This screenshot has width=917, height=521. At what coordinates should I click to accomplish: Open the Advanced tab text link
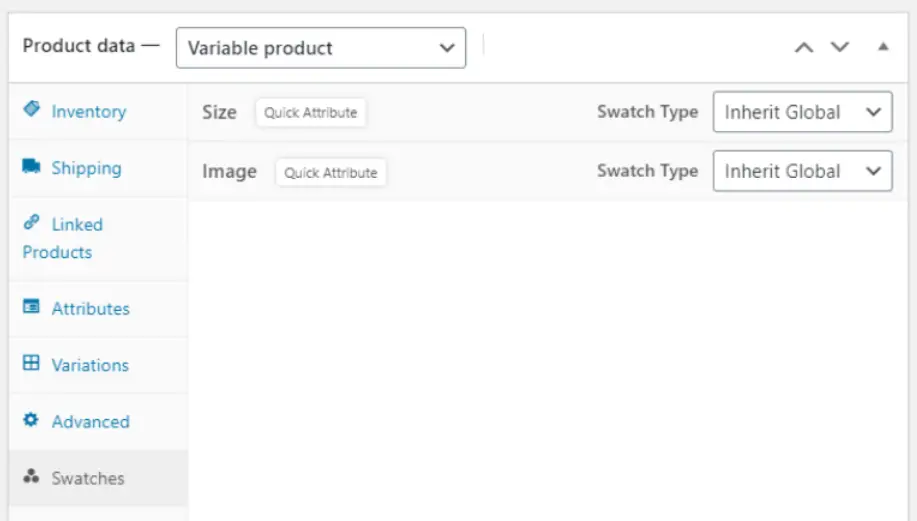coord(90,421)
